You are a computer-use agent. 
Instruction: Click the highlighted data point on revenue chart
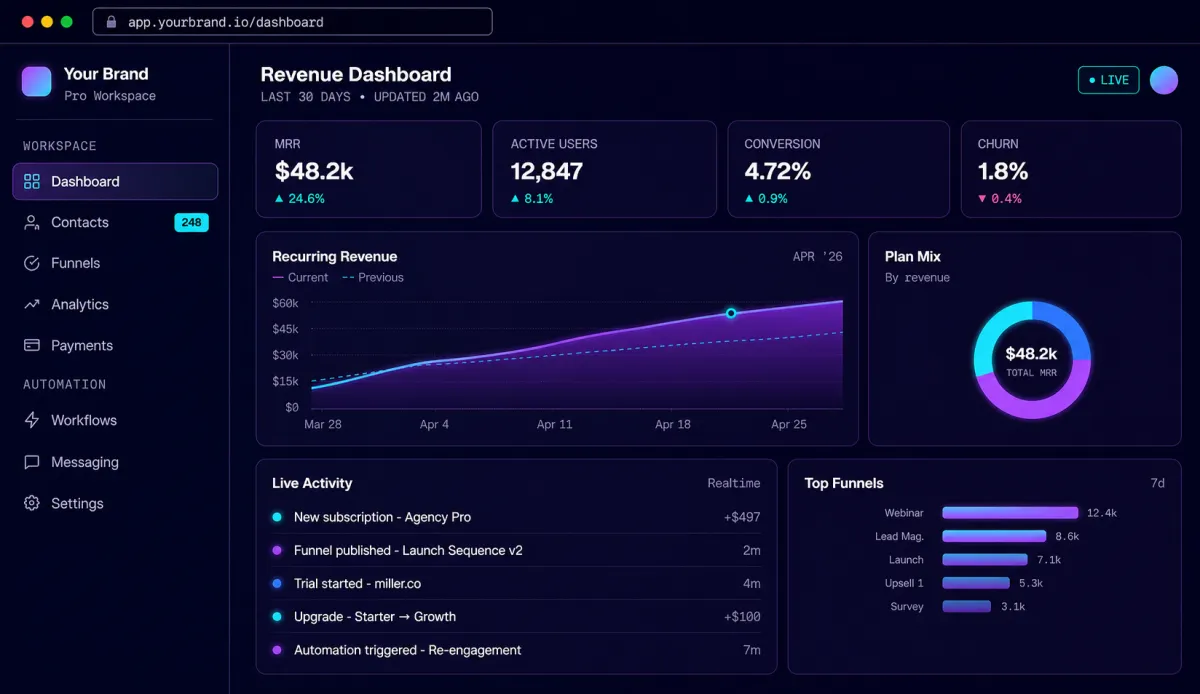(731, 313)
